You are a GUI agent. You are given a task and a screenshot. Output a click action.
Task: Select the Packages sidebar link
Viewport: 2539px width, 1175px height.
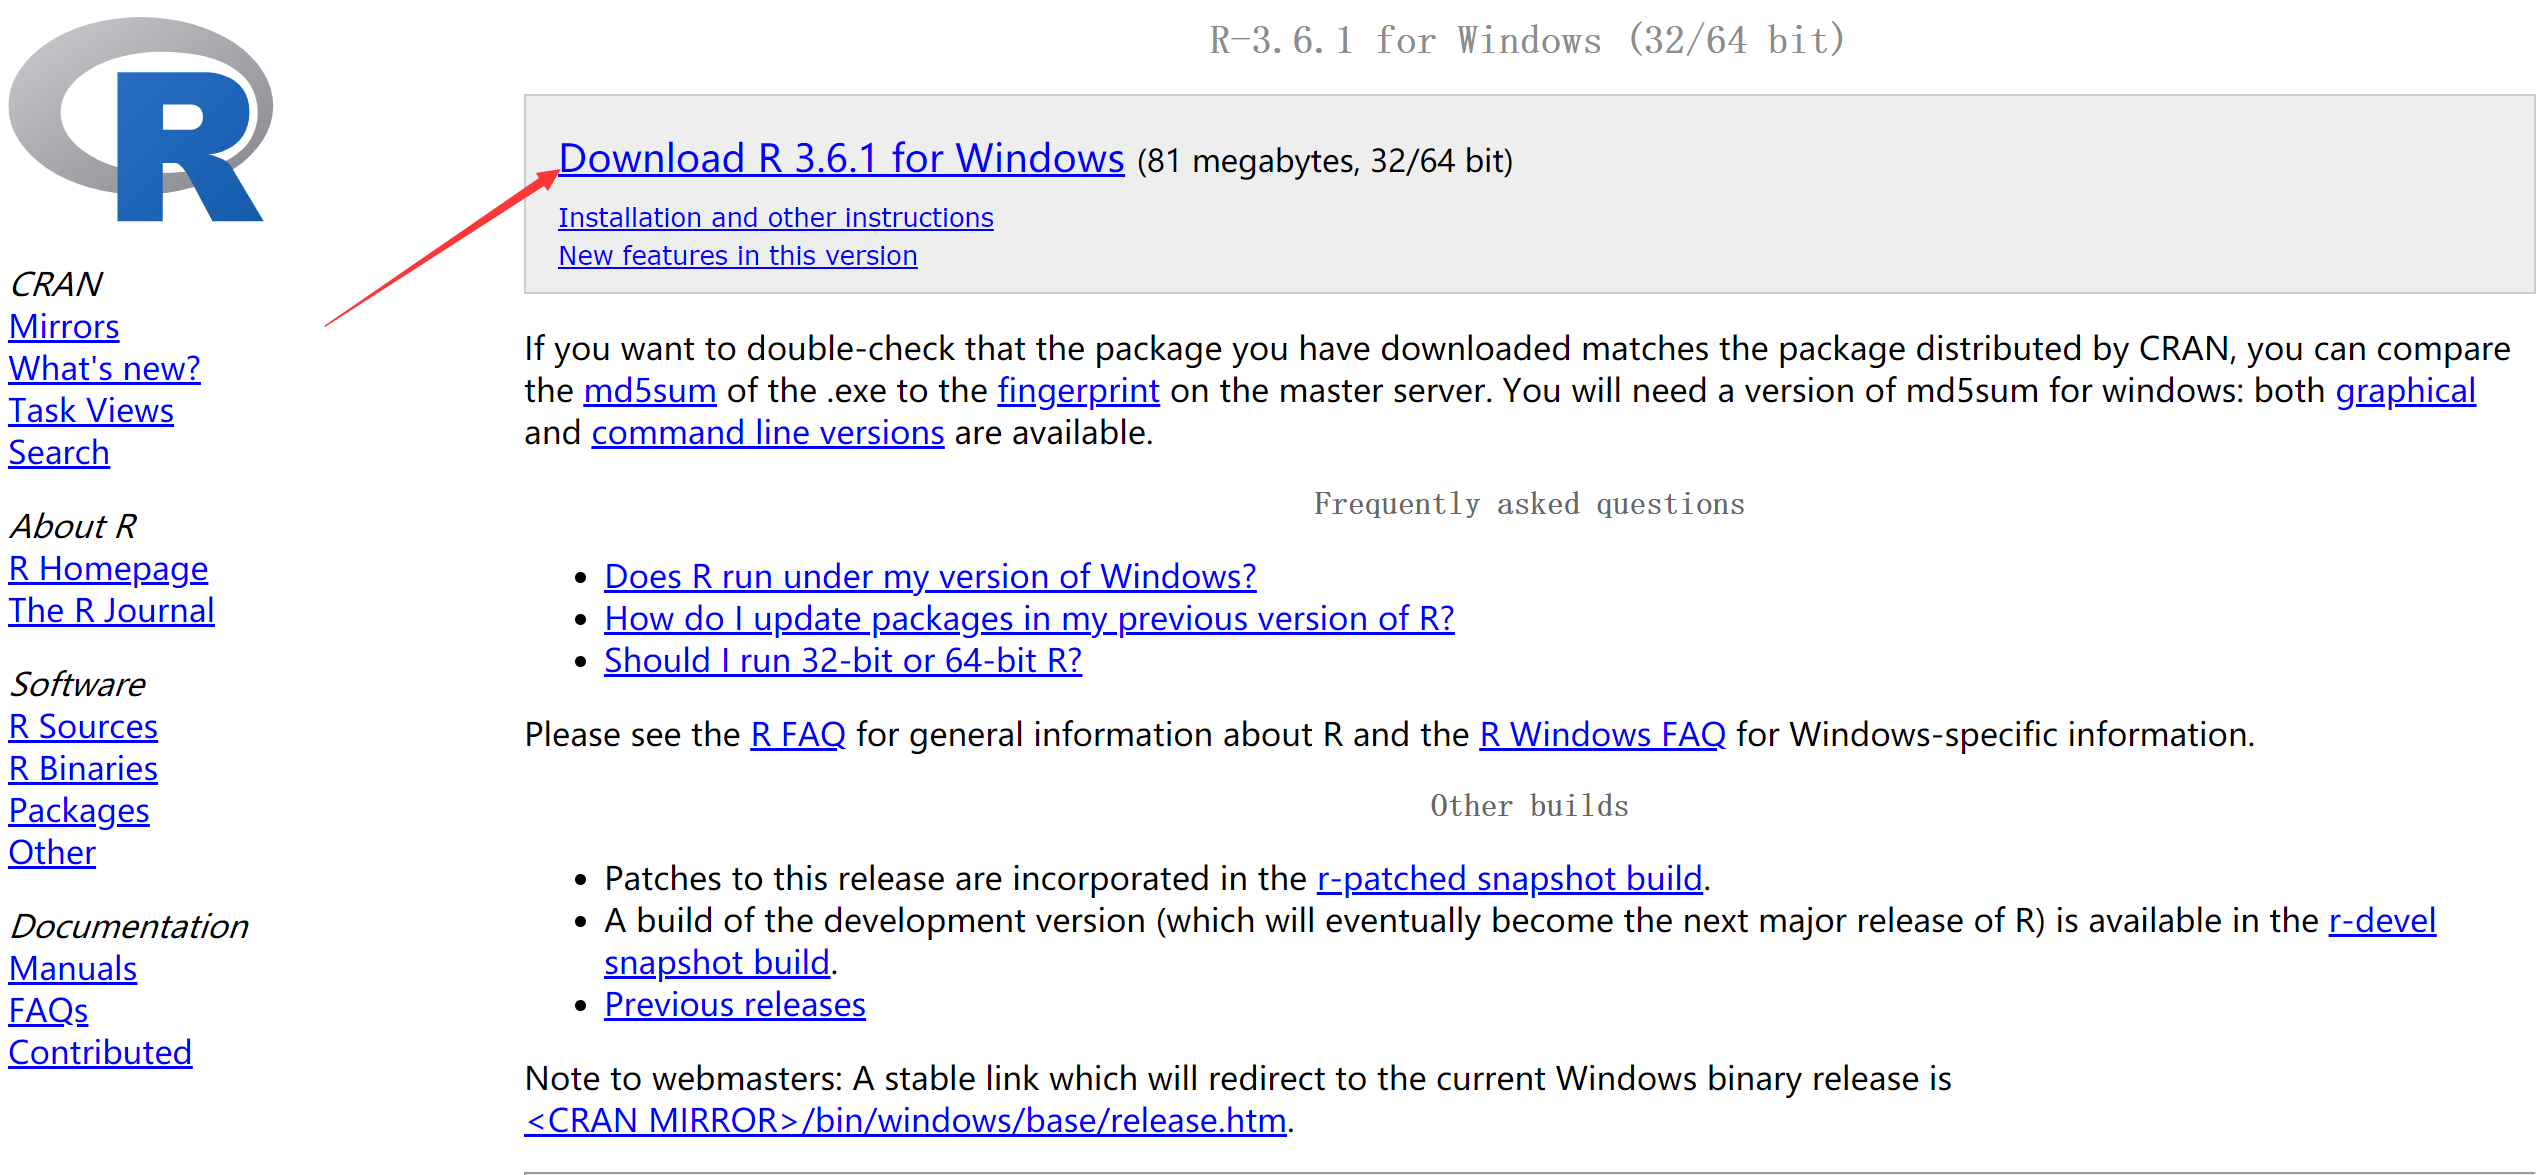pos(79,811)
